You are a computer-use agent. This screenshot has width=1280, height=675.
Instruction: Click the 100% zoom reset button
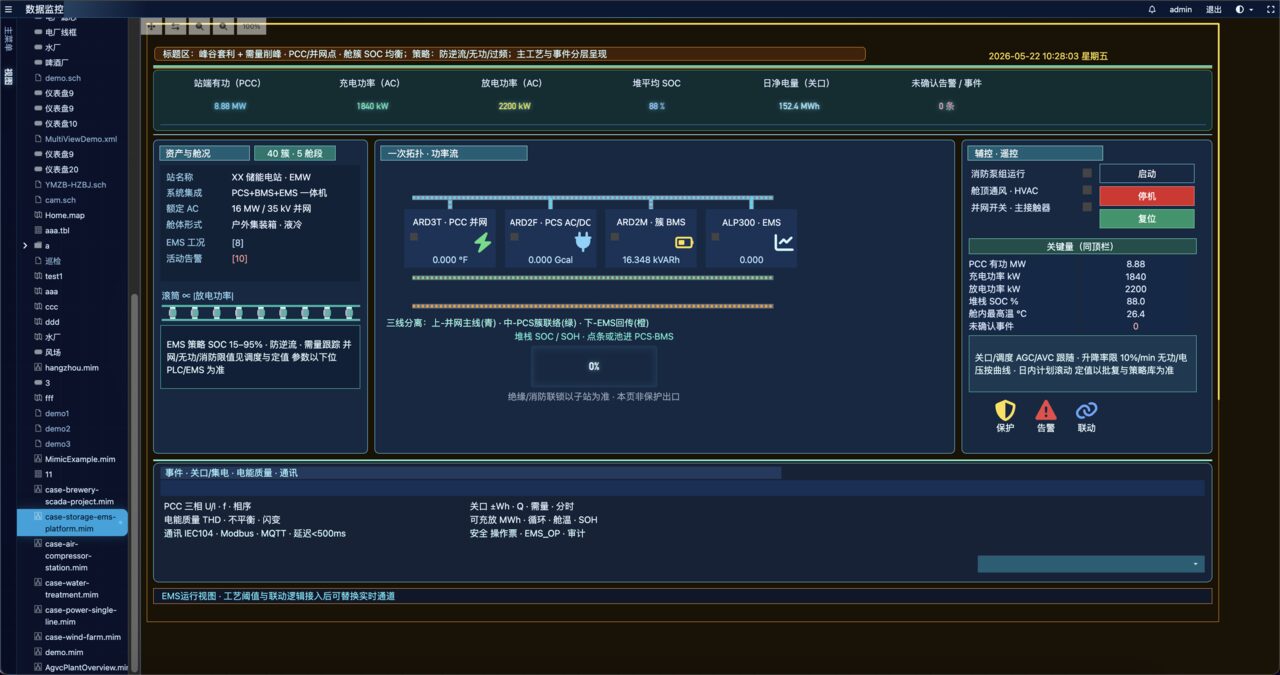click(x=251, y=27)
